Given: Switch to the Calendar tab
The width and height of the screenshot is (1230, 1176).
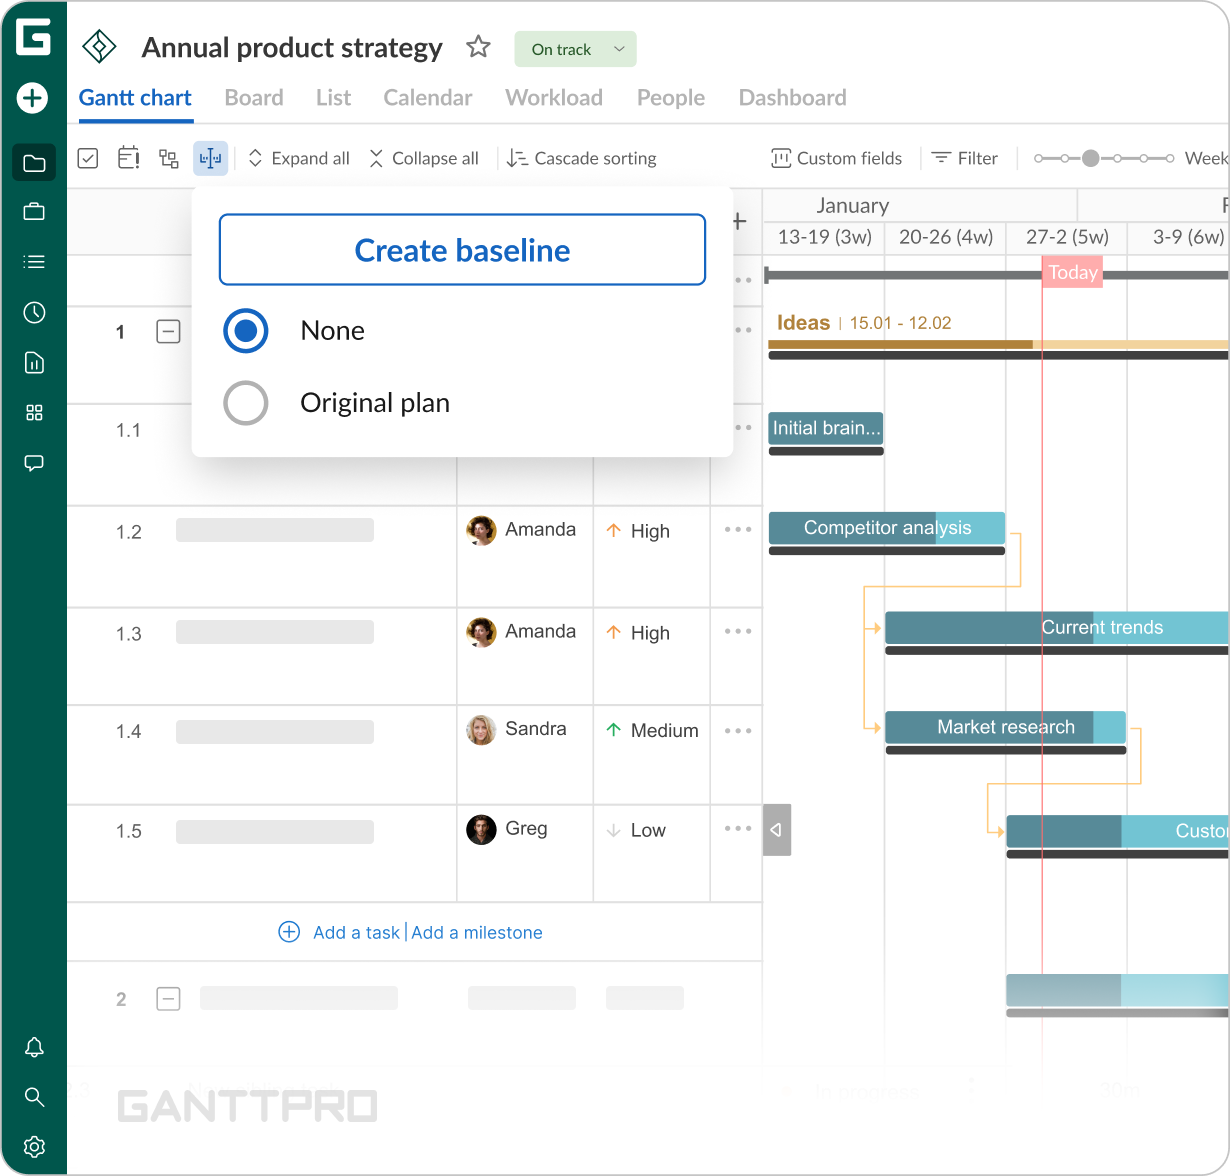Looking at the screenshot, I should click(x=427, y=98).
